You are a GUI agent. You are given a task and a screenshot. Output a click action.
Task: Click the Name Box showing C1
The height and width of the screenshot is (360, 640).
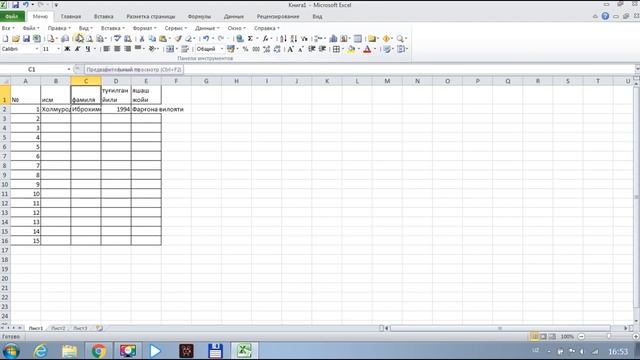tap(32, 70)
